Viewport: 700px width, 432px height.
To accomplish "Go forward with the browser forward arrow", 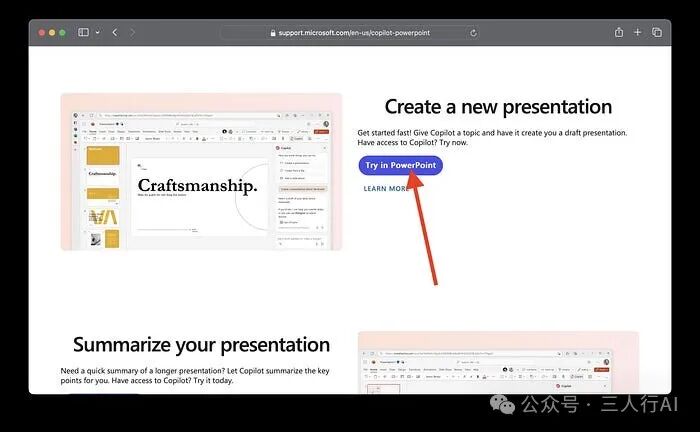I will pos(132,32).
